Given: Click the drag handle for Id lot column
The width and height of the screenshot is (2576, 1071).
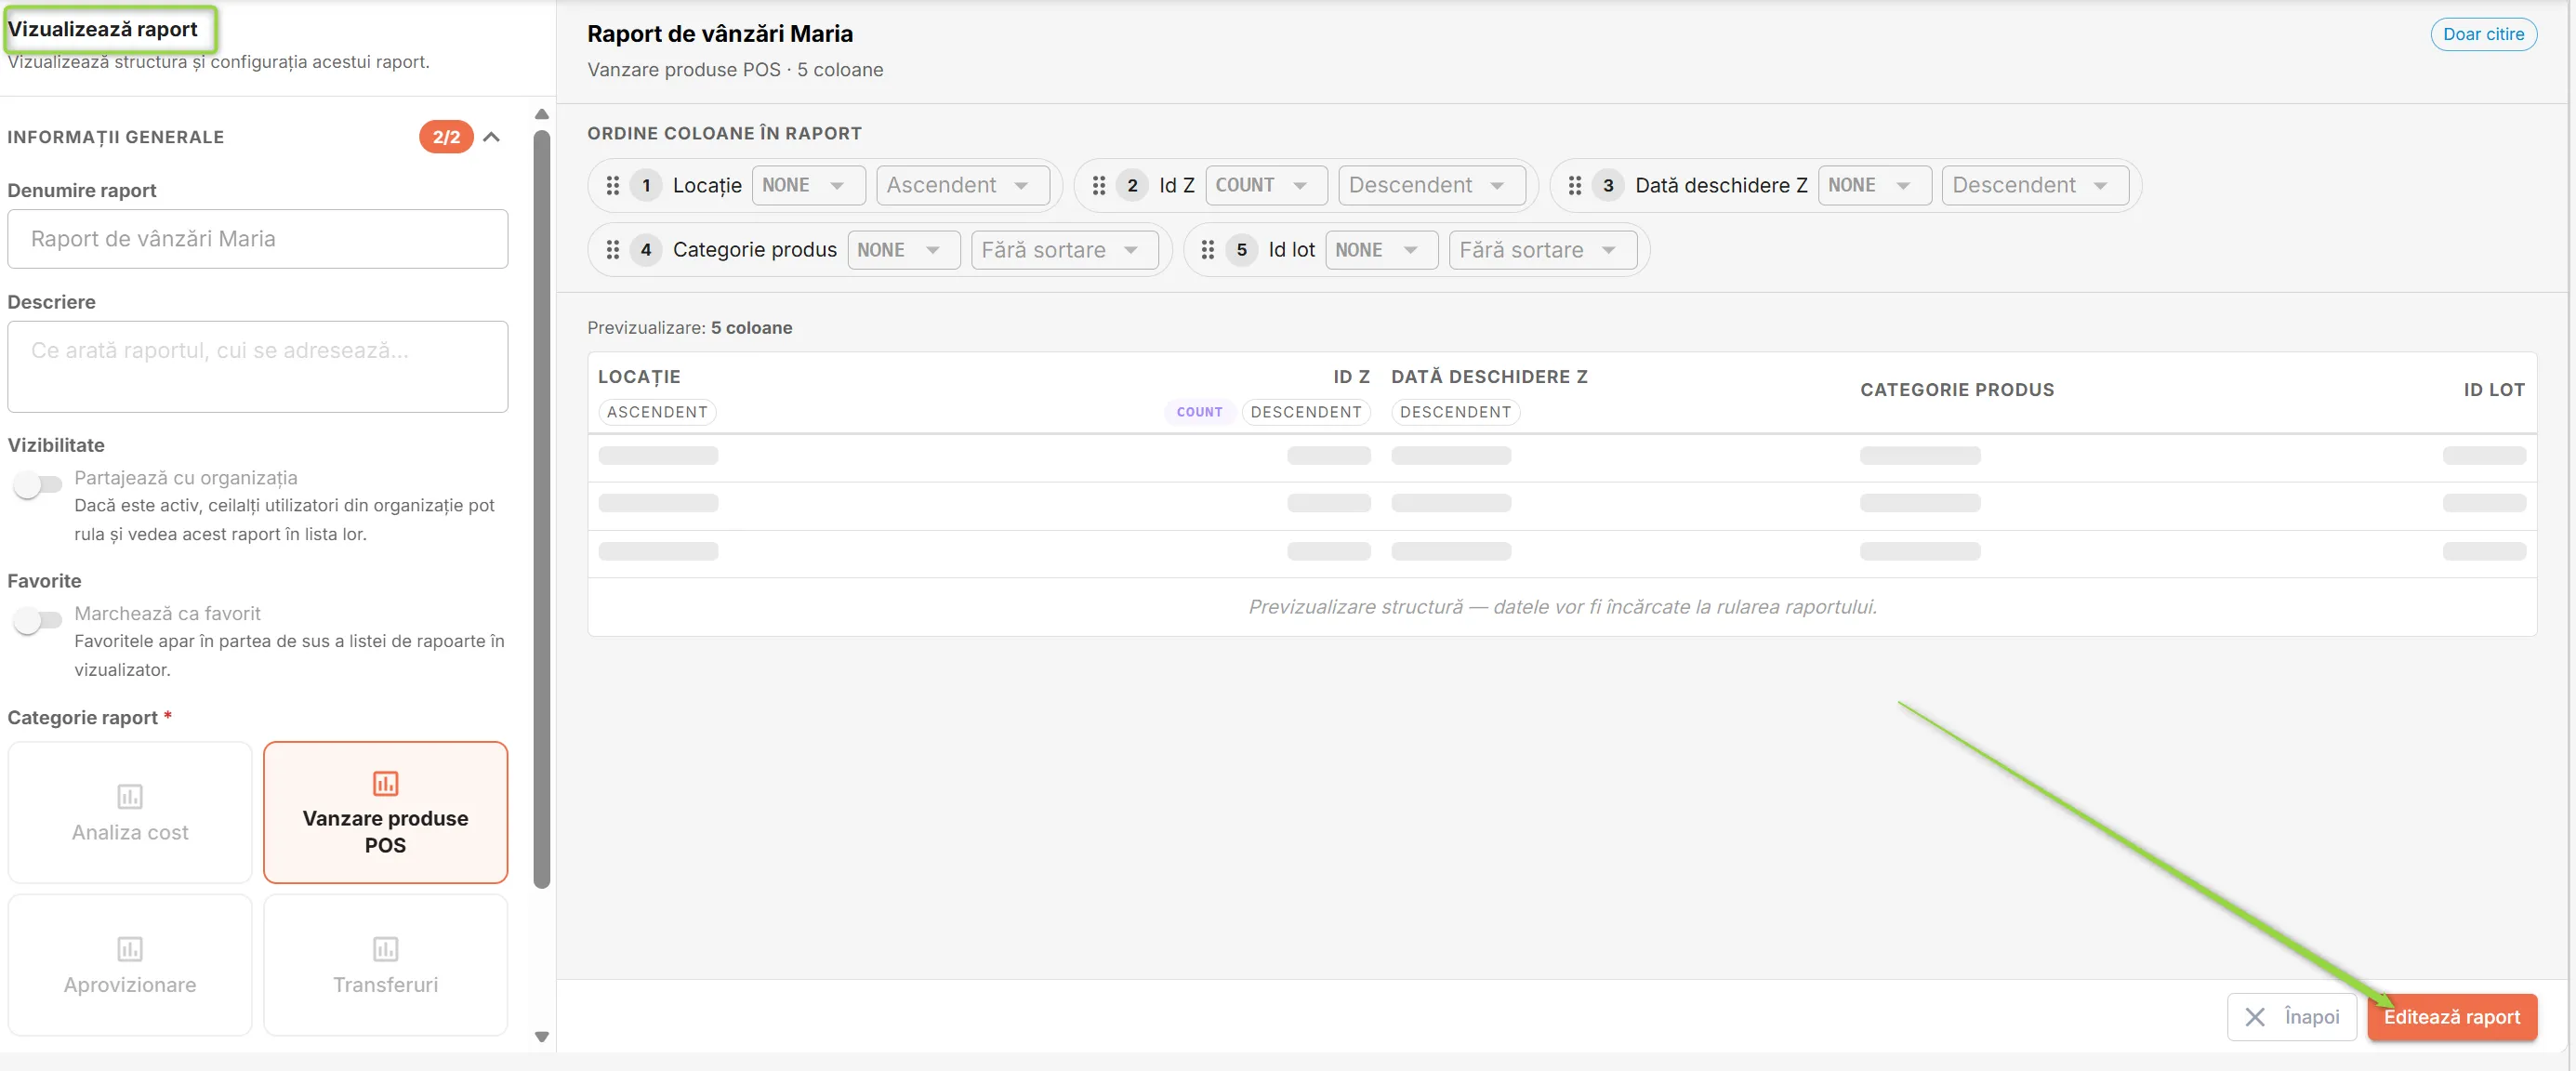Looking at the screenshot, I should [1208, 250].
